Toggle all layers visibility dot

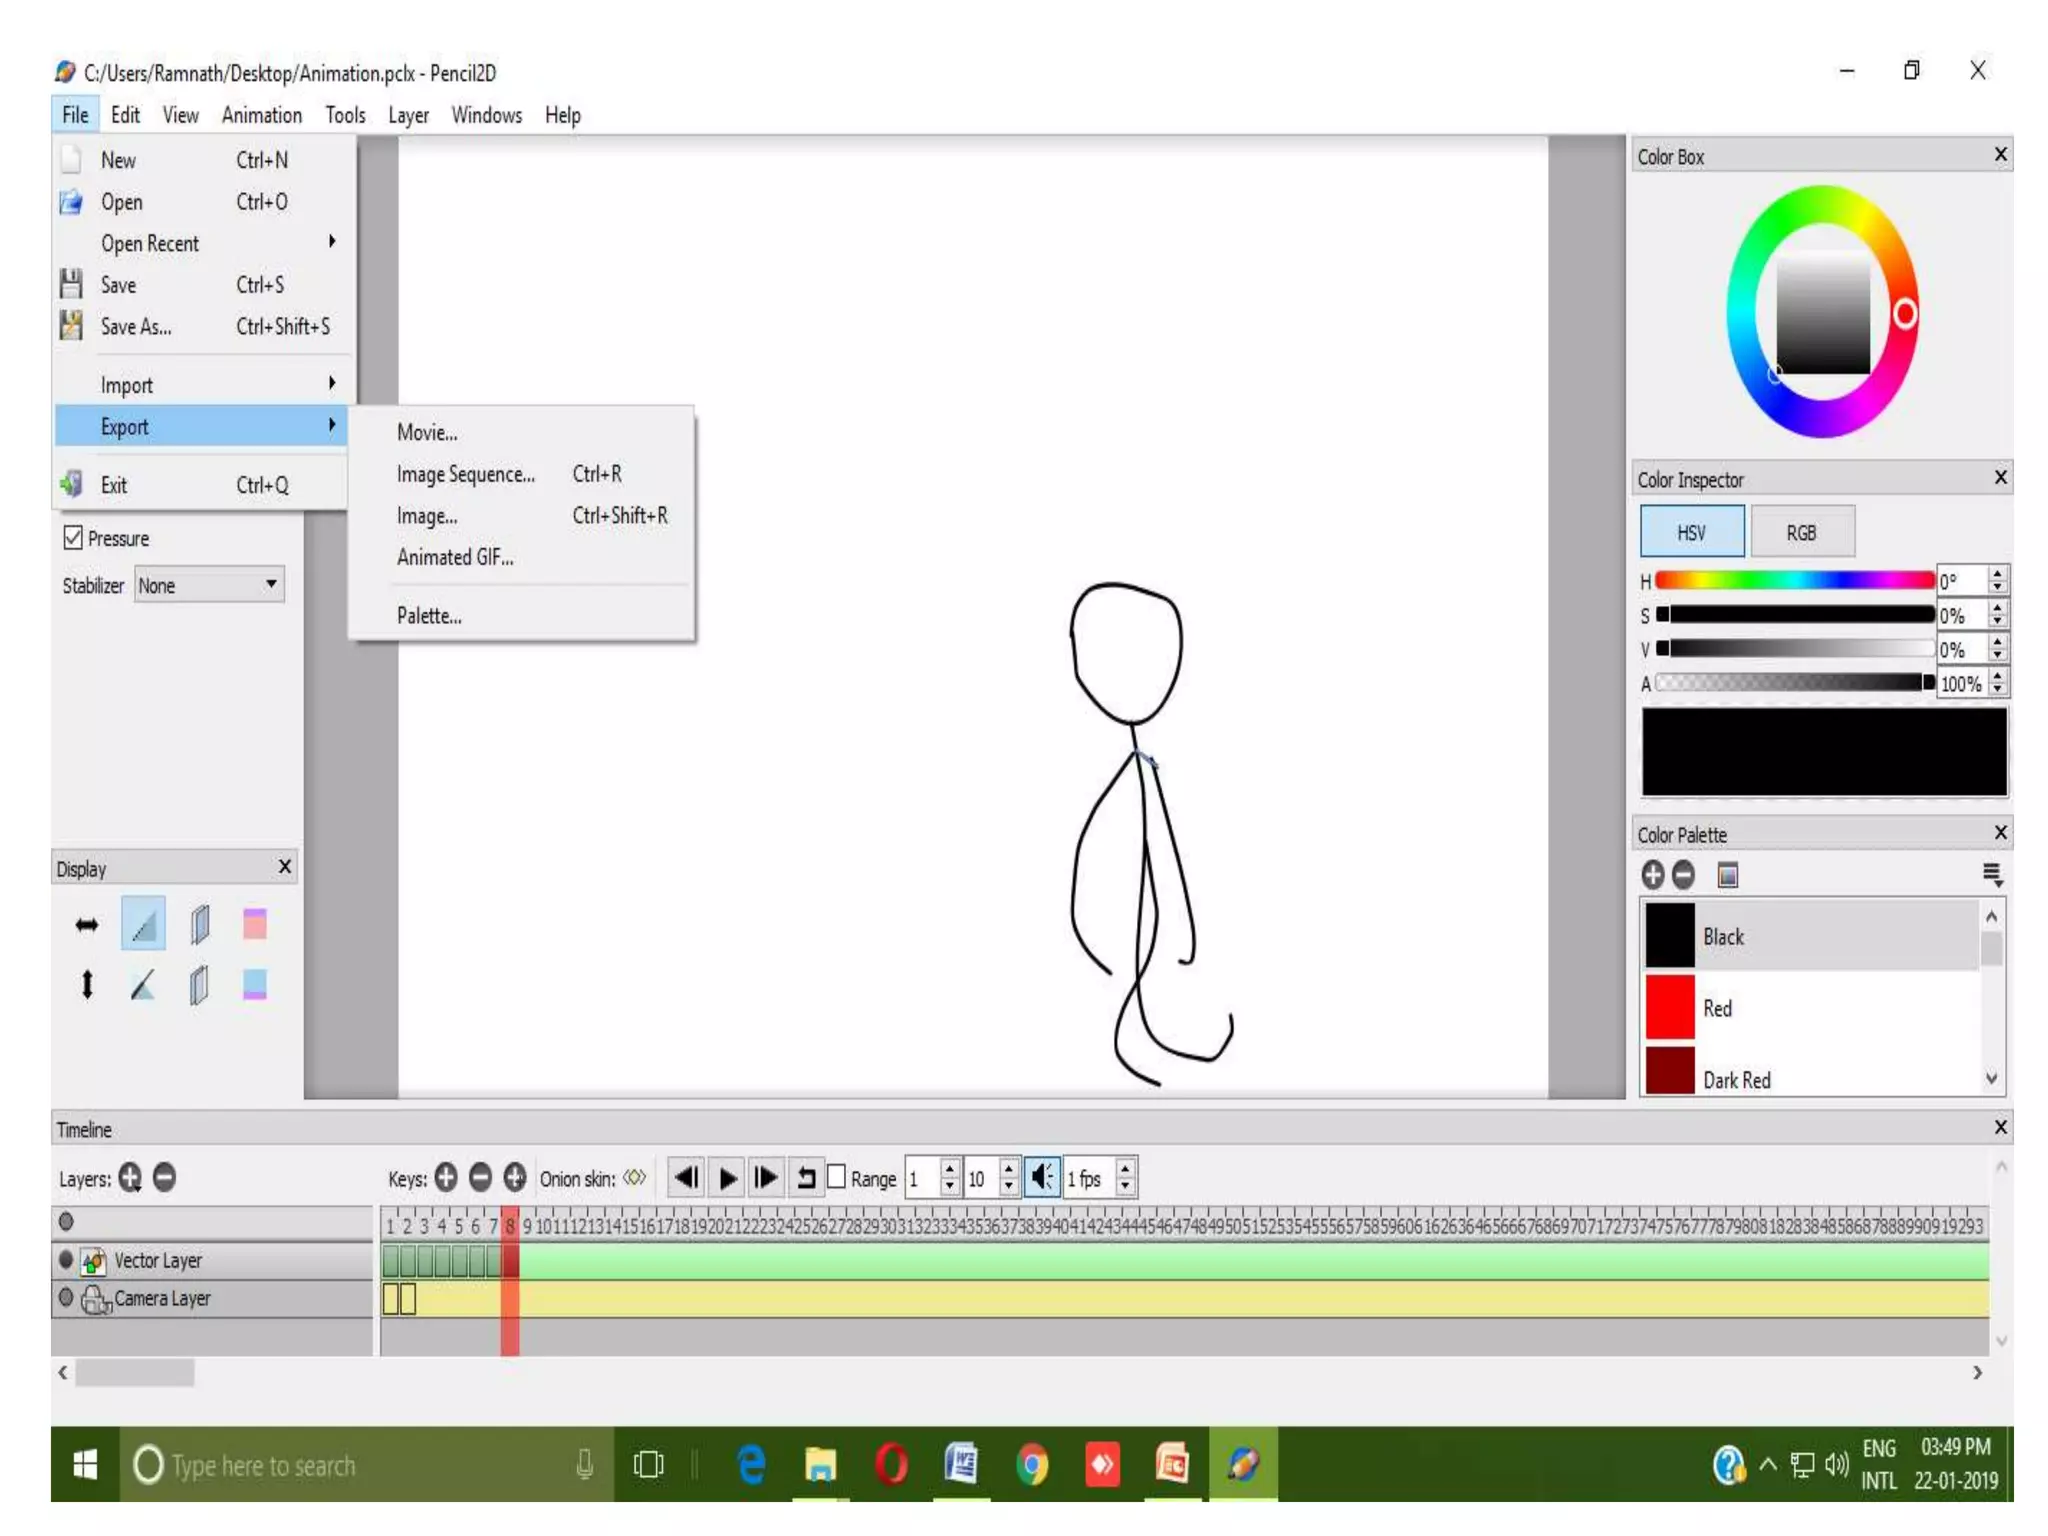pyautogui.click(x=66, y=1222)
